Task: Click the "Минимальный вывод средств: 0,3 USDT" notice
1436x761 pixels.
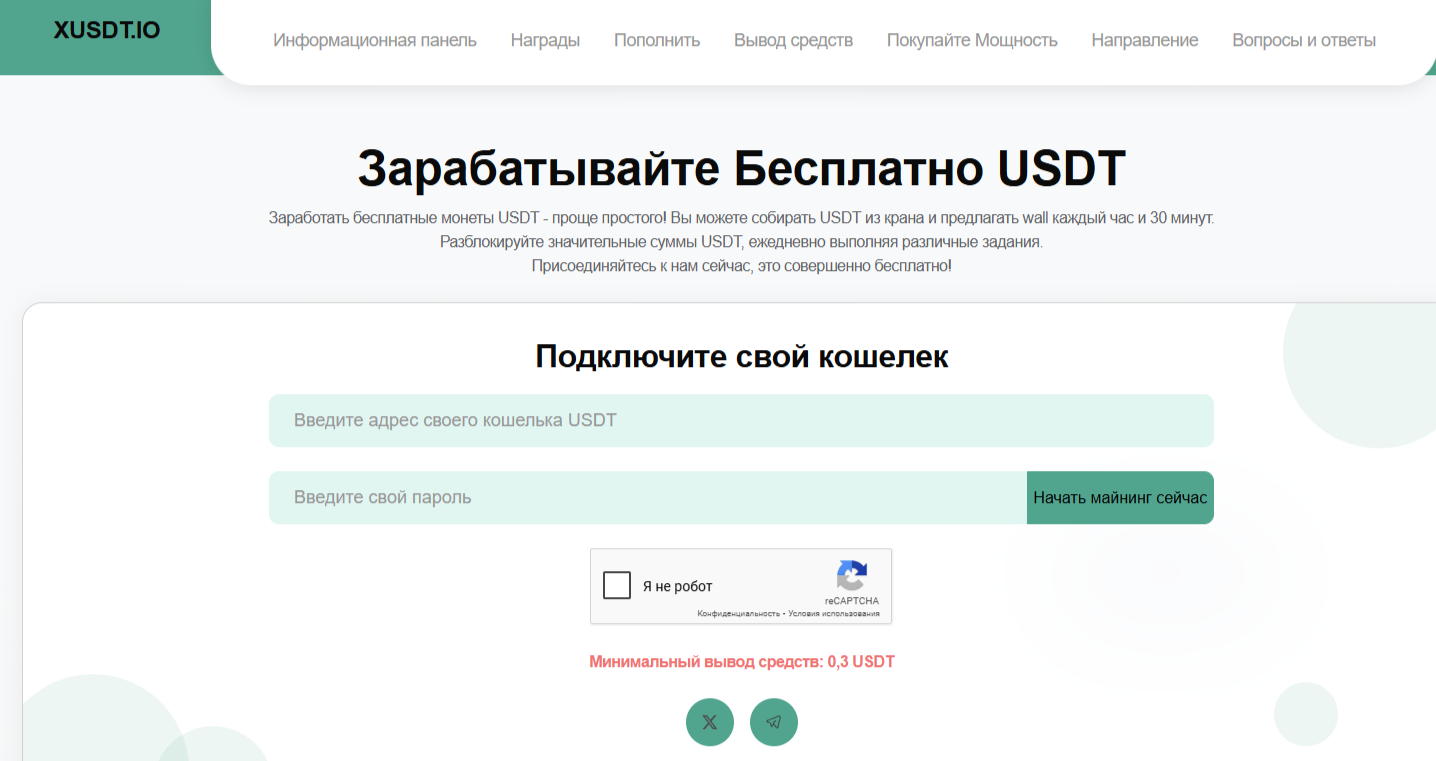Action: click(742, 662)
